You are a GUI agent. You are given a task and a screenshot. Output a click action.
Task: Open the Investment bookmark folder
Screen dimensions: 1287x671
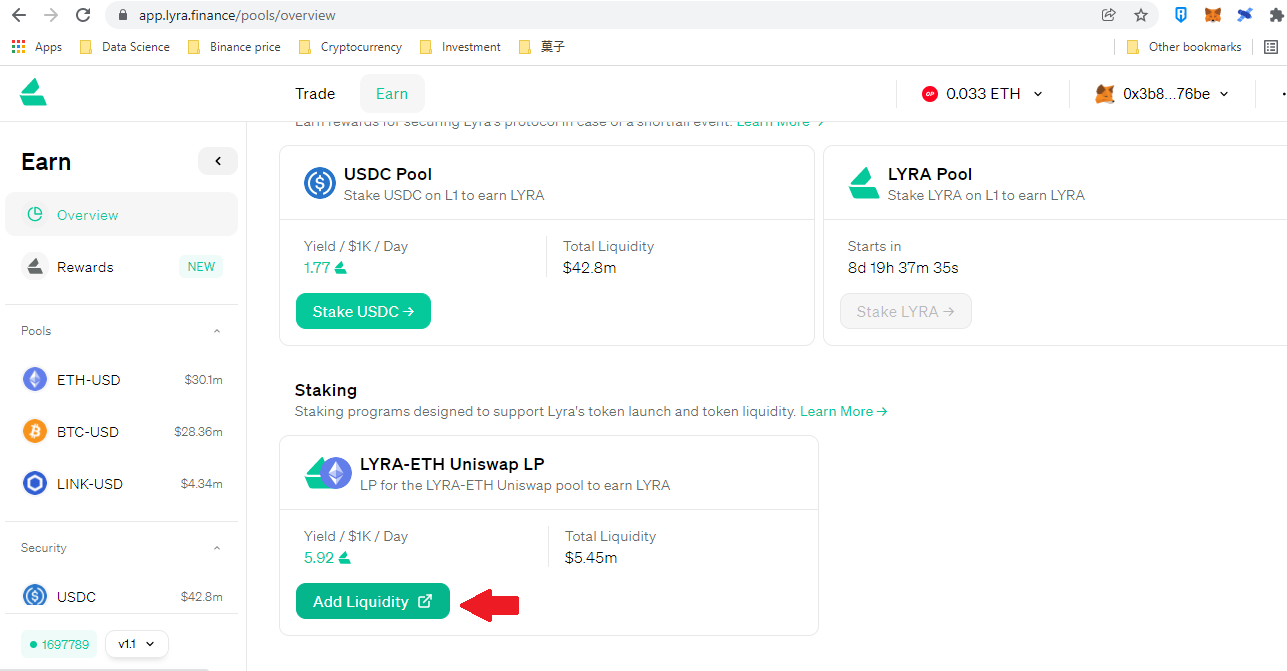coord(460,47)
